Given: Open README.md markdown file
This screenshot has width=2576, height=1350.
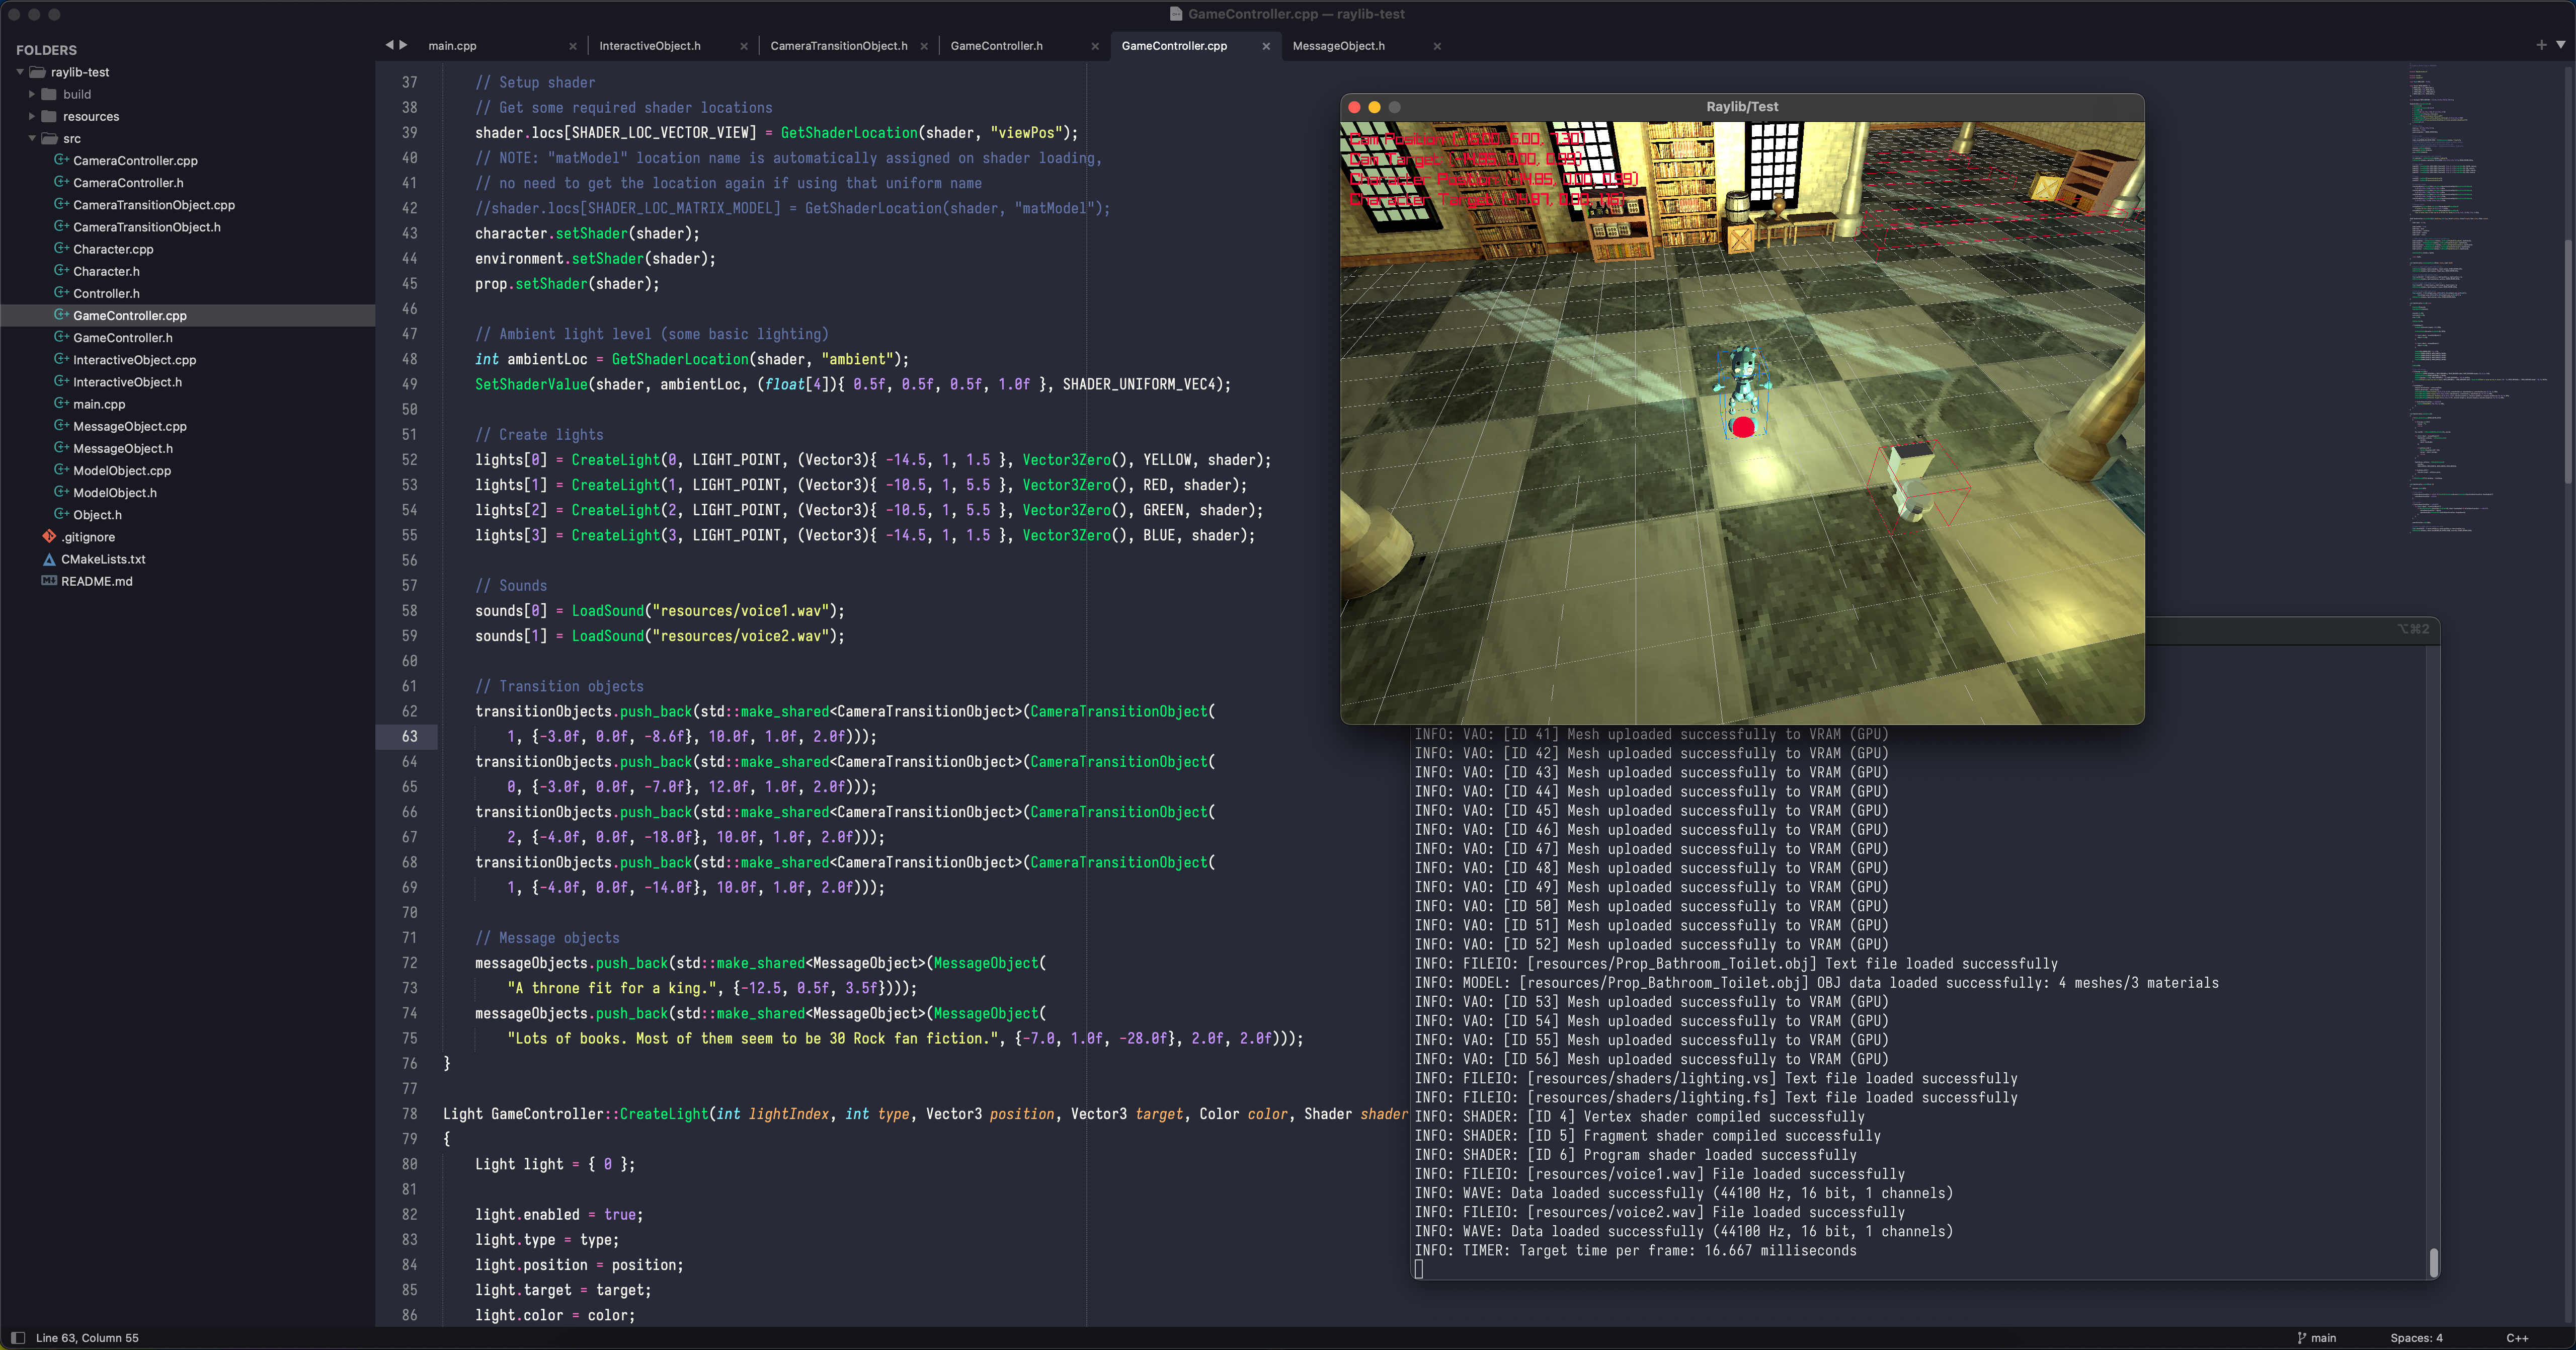Looking at the screenshot, I should (x=96, y=581).
